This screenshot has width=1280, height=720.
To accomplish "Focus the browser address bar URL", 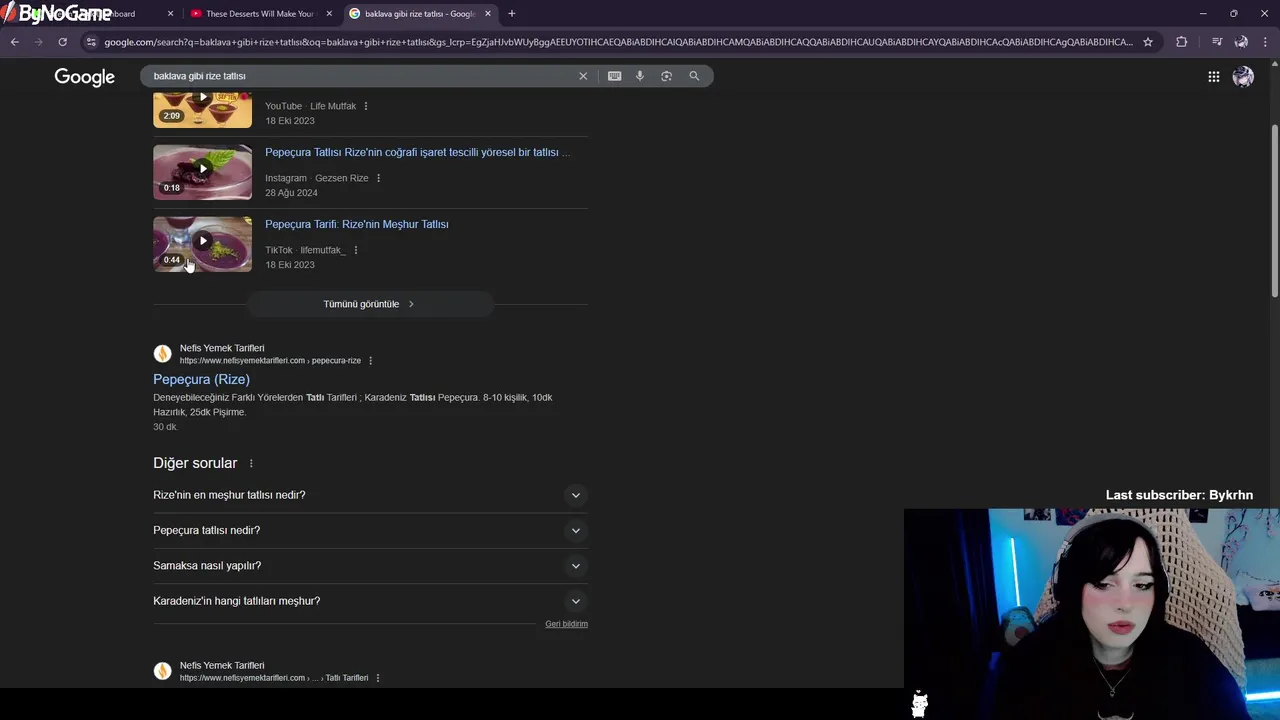I will (x=618, y=42).
